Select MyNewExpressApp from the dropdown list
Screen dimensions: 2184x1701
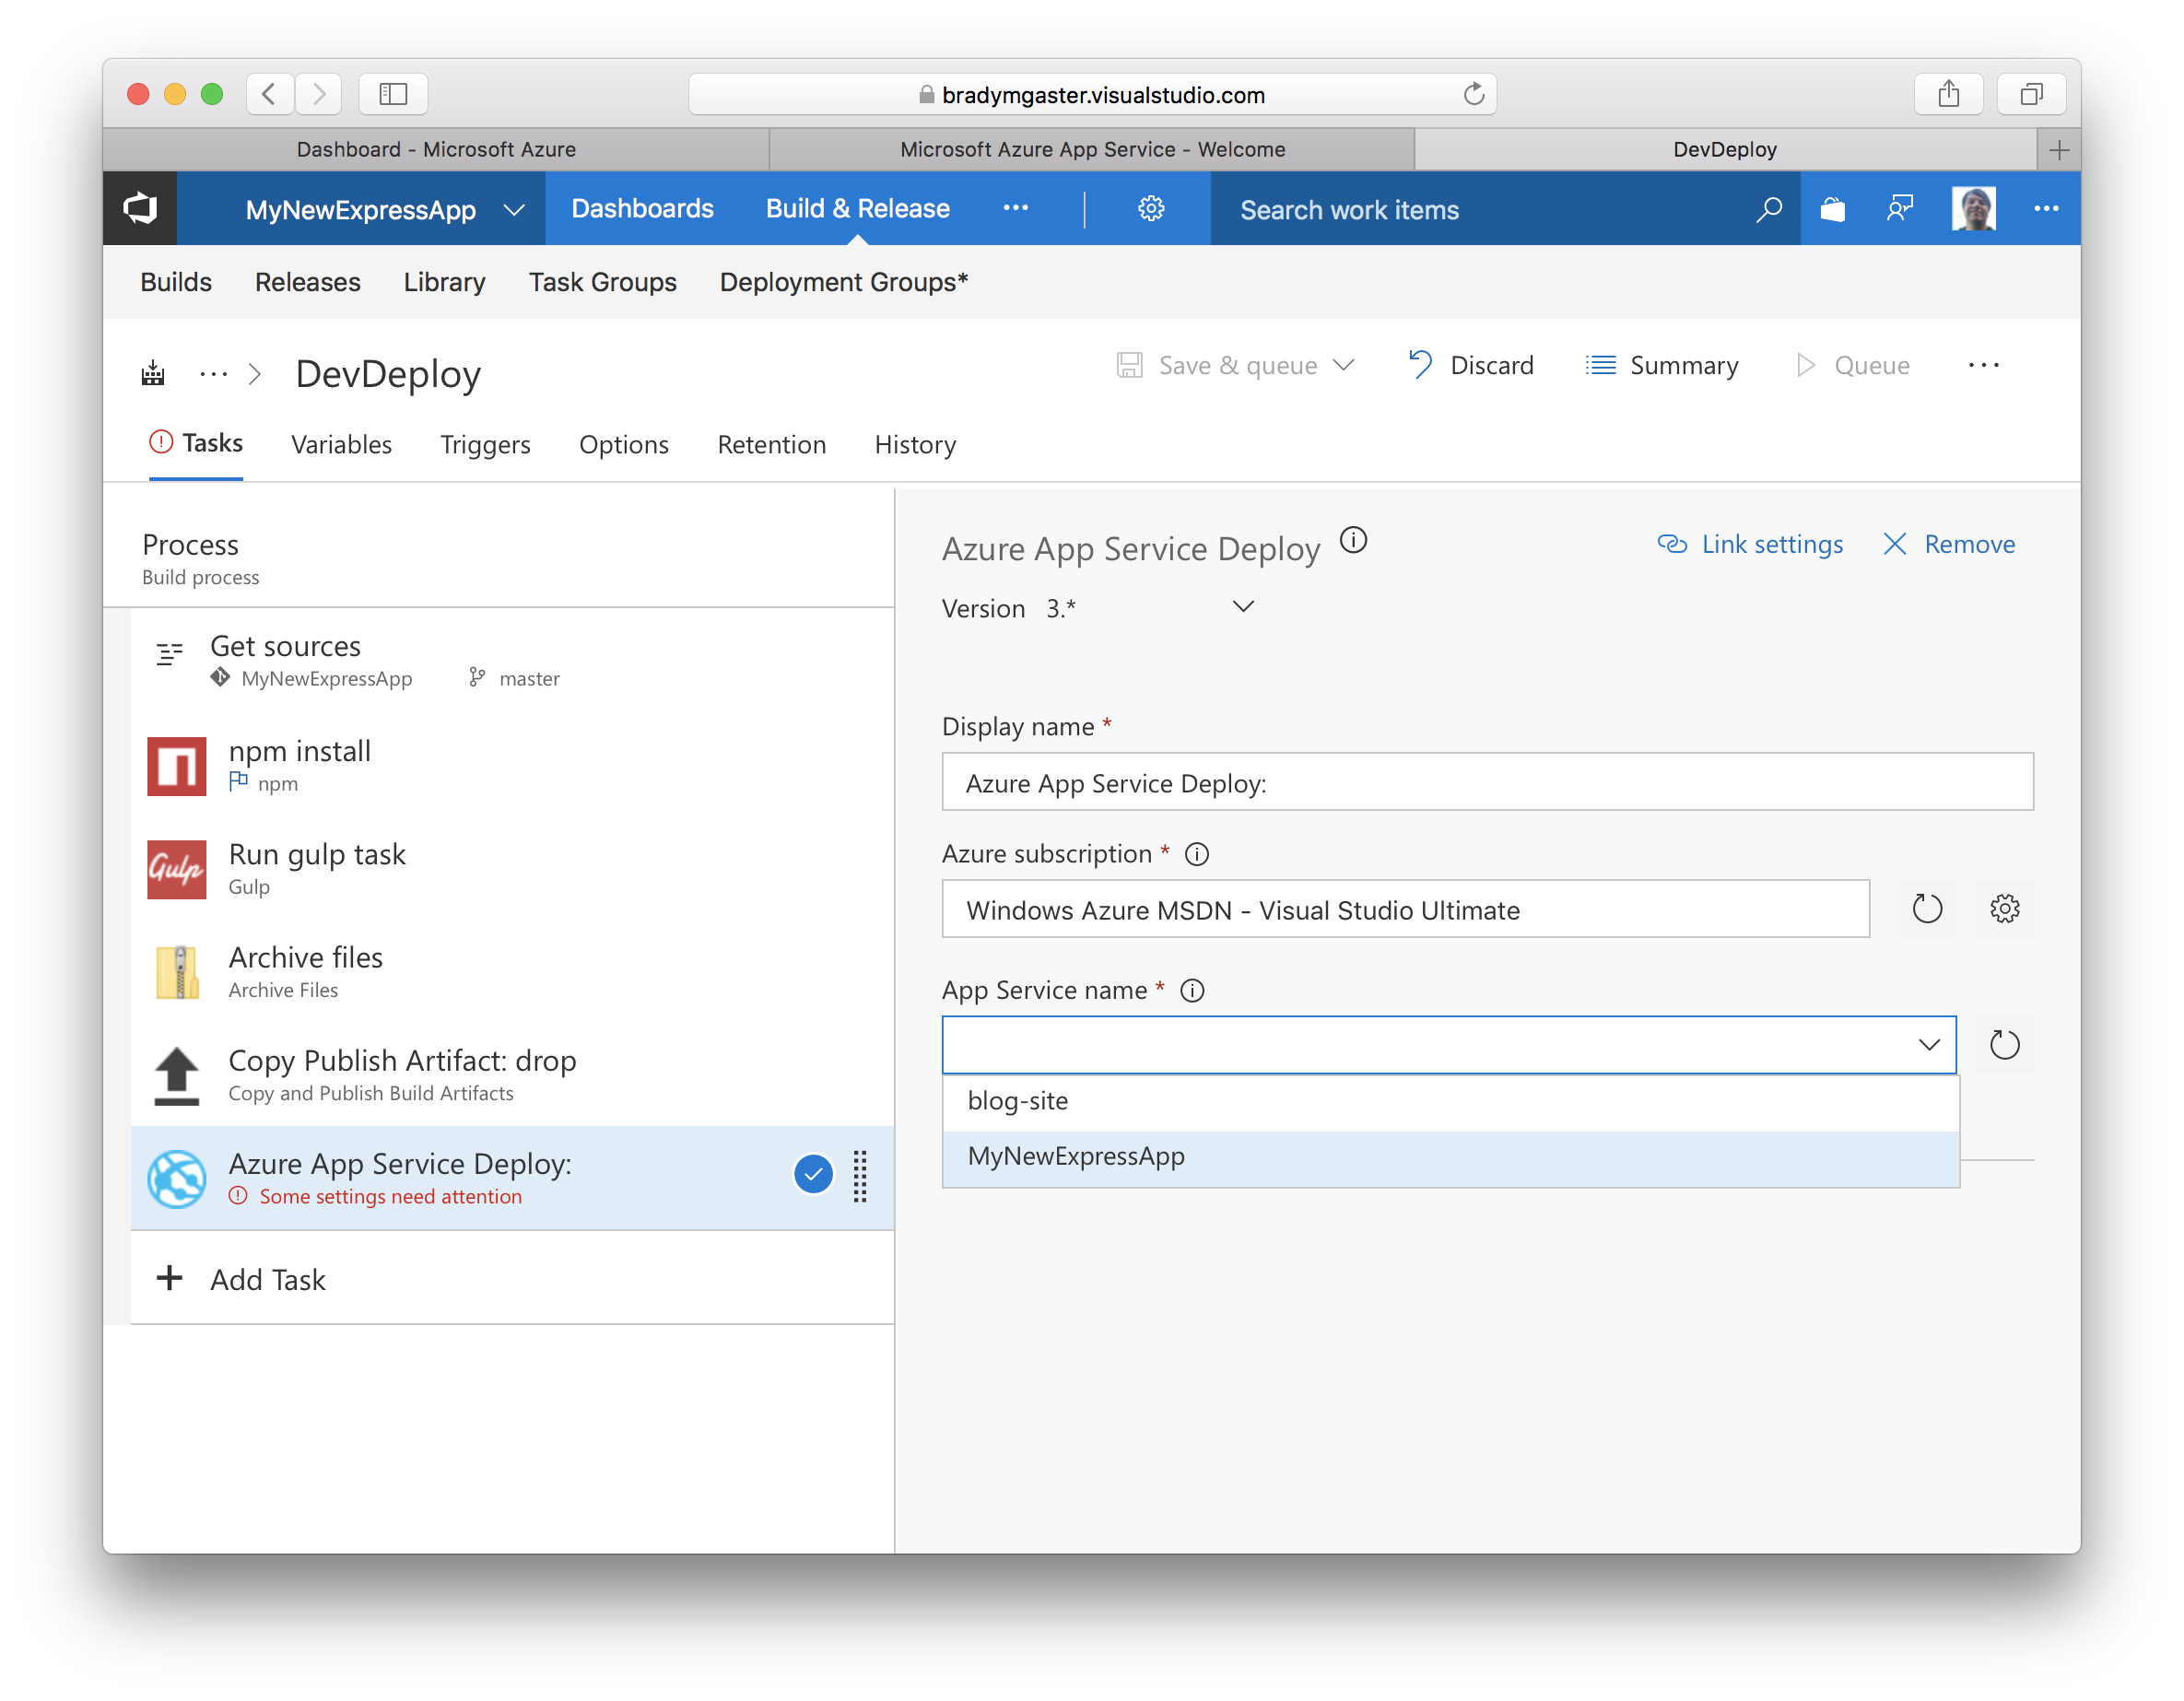pyautogui.click(x=1450, y=1158)
